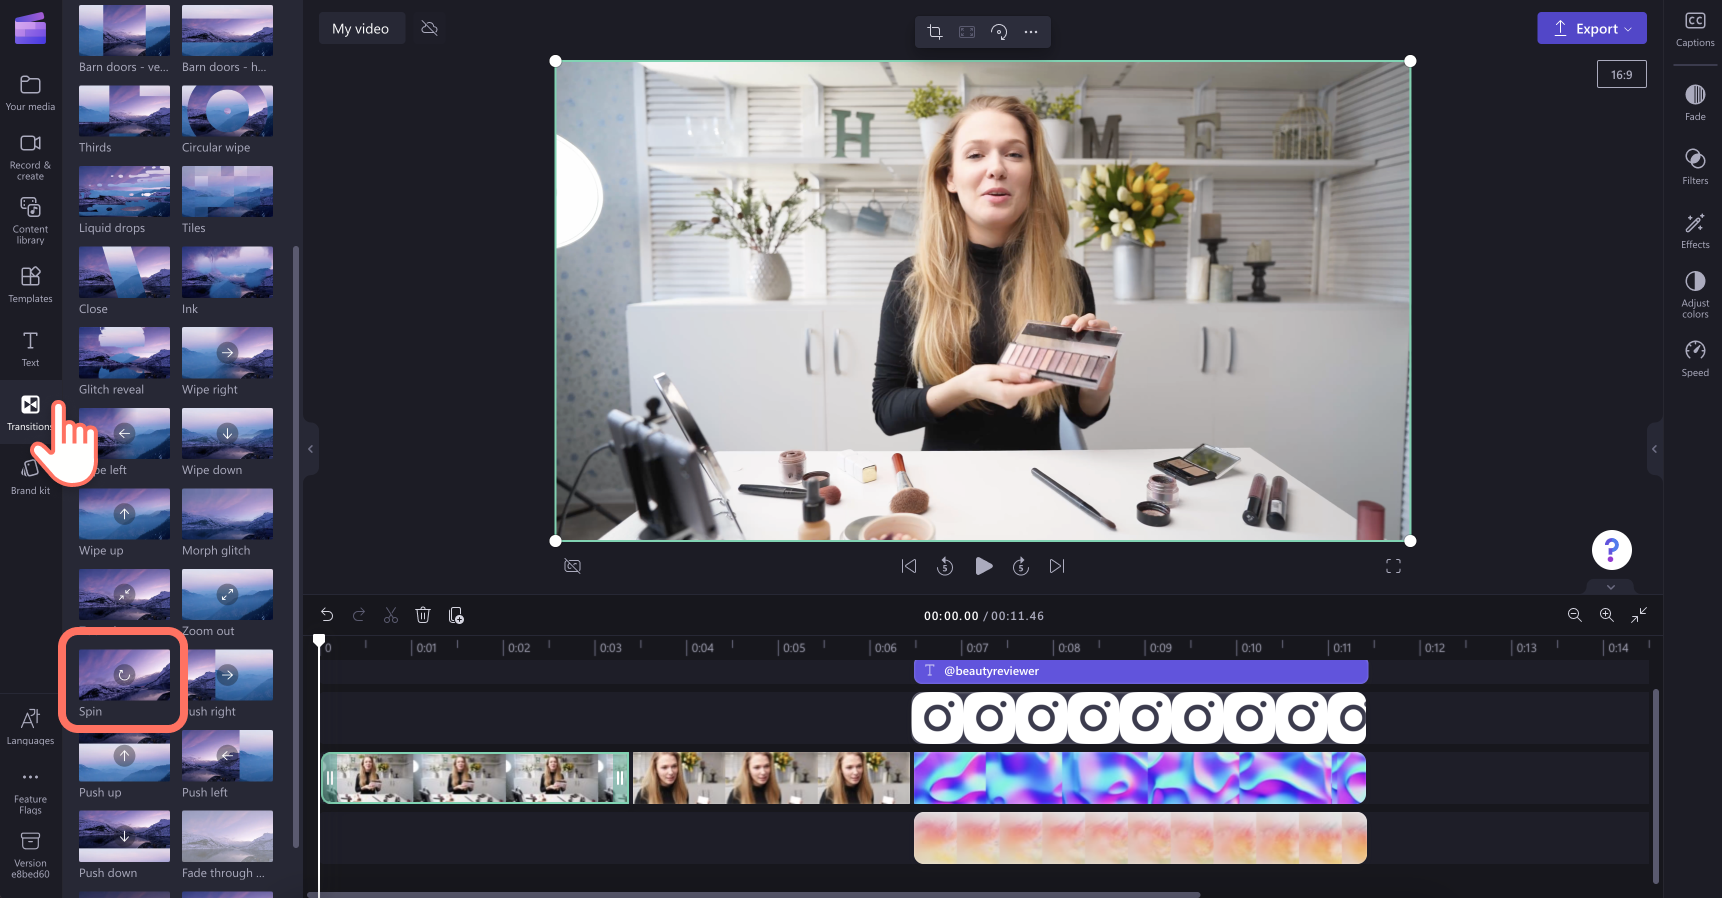Viewport: 1722px width, 898px height.
Task: Open Record & create panel
Action: click(x=30, y=157)
